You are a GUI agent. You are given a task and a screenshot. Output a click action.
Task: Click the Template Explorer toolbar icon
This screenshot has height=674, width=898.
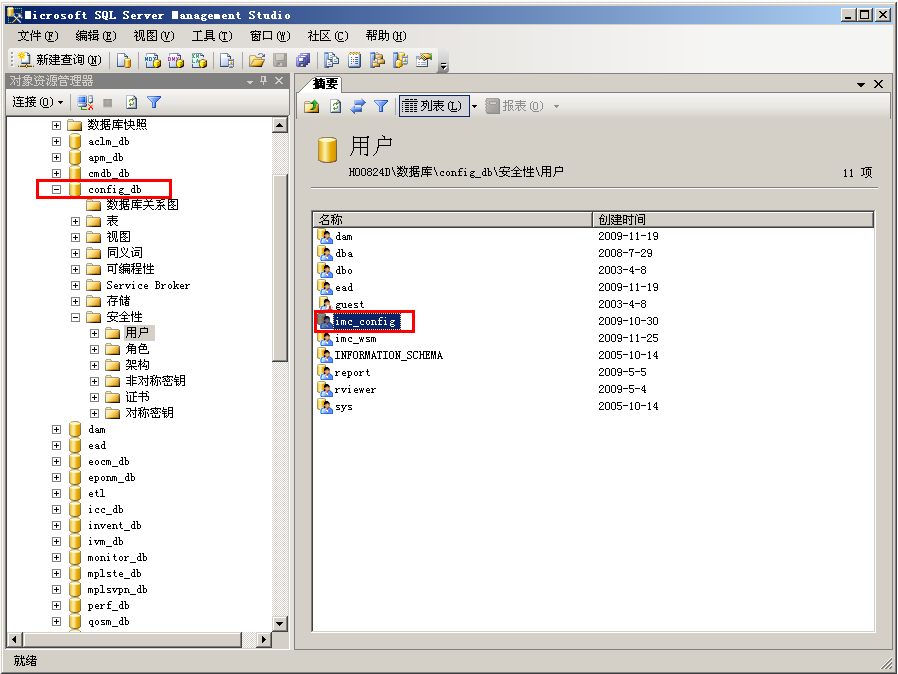pos(400,60)
